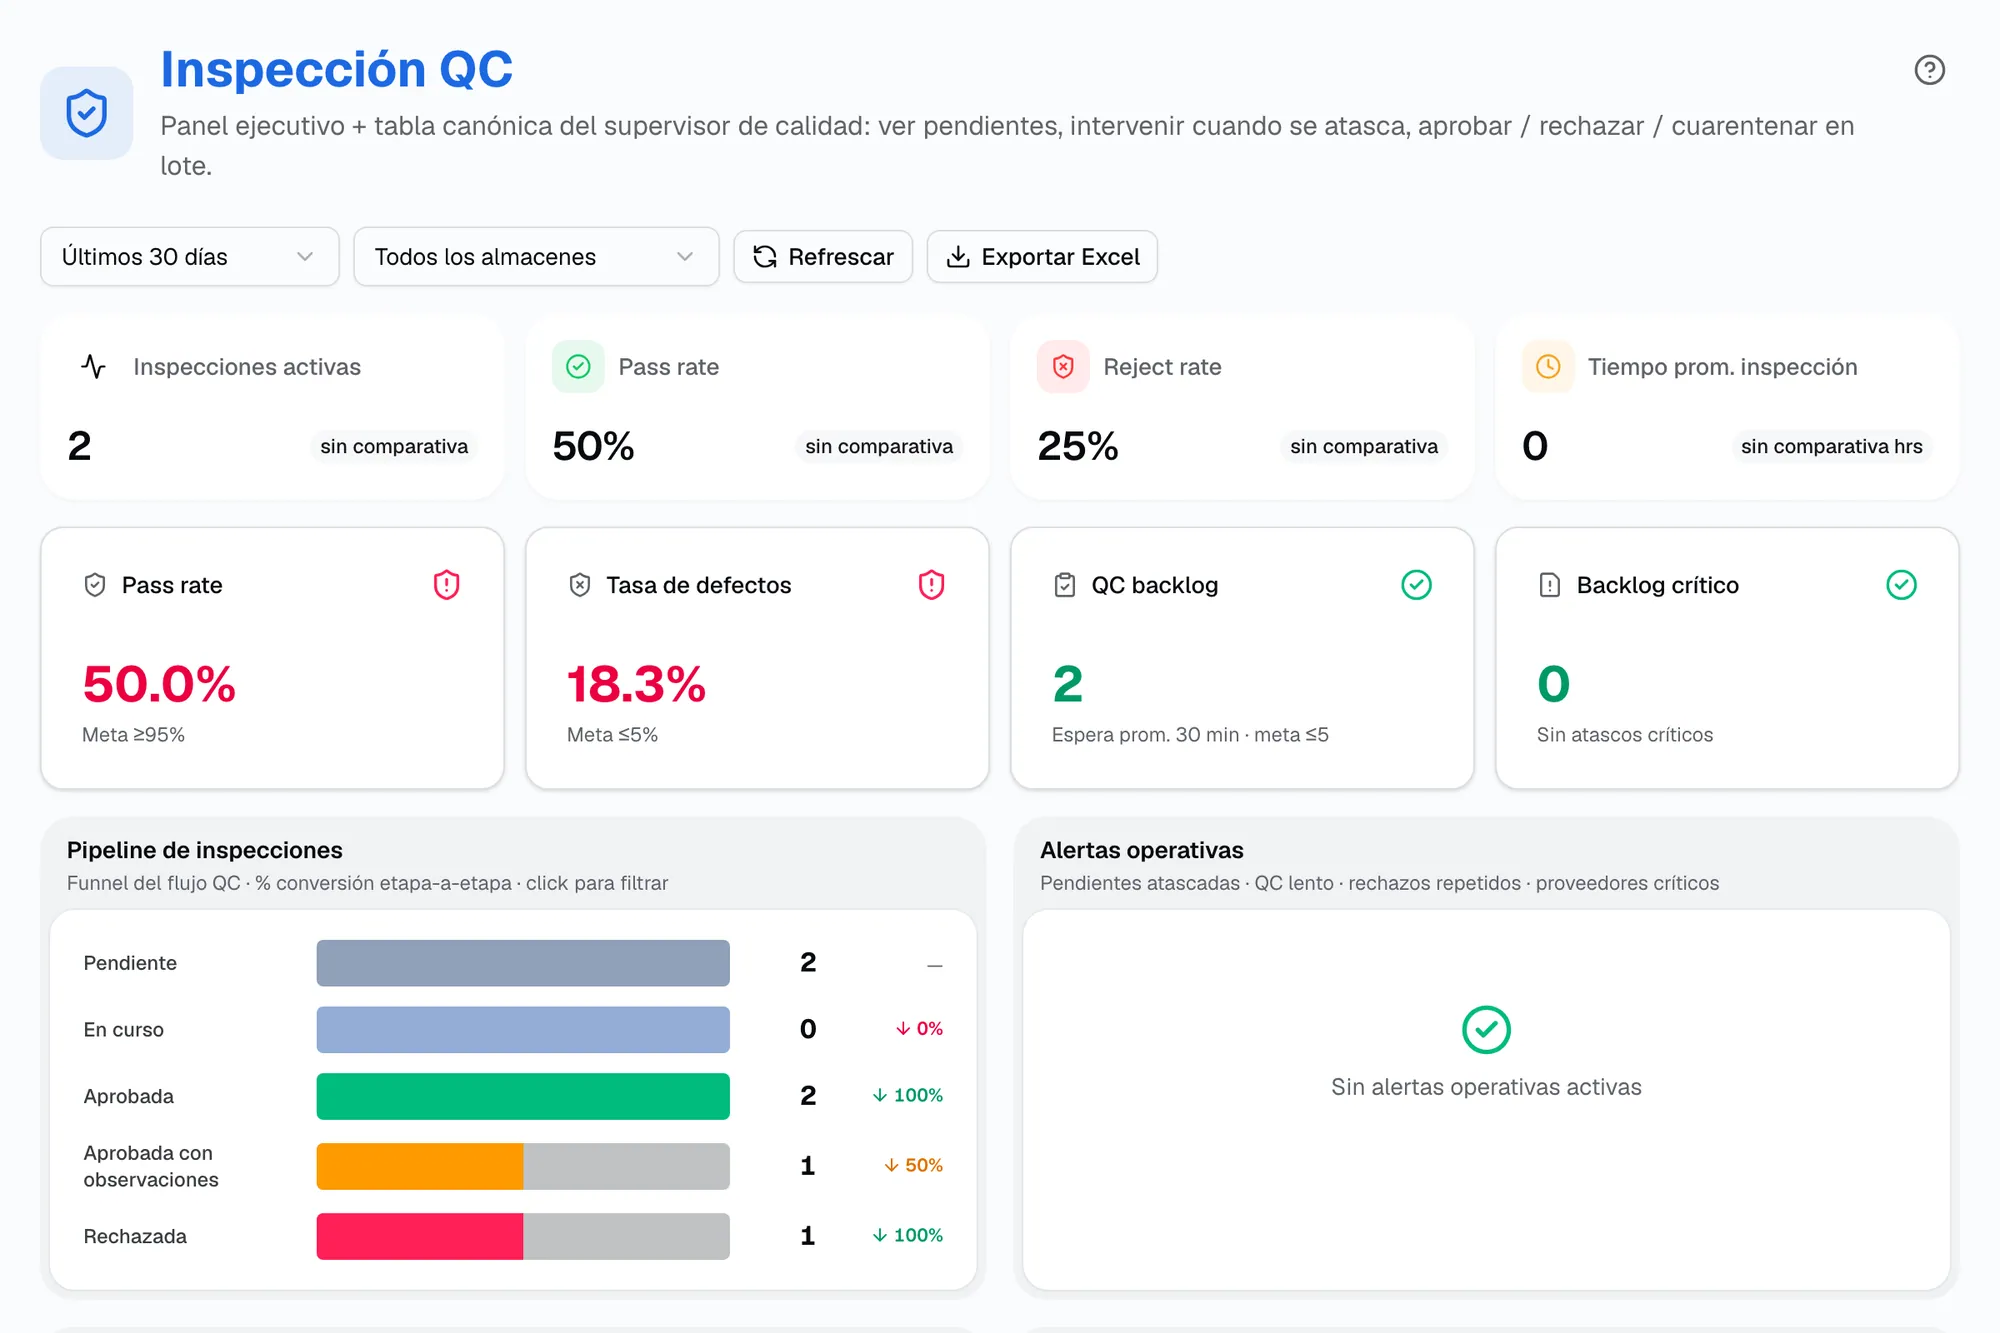Click the red Reject rate shield icon
This screenshot has height=1333, width=2000.
1063,367
